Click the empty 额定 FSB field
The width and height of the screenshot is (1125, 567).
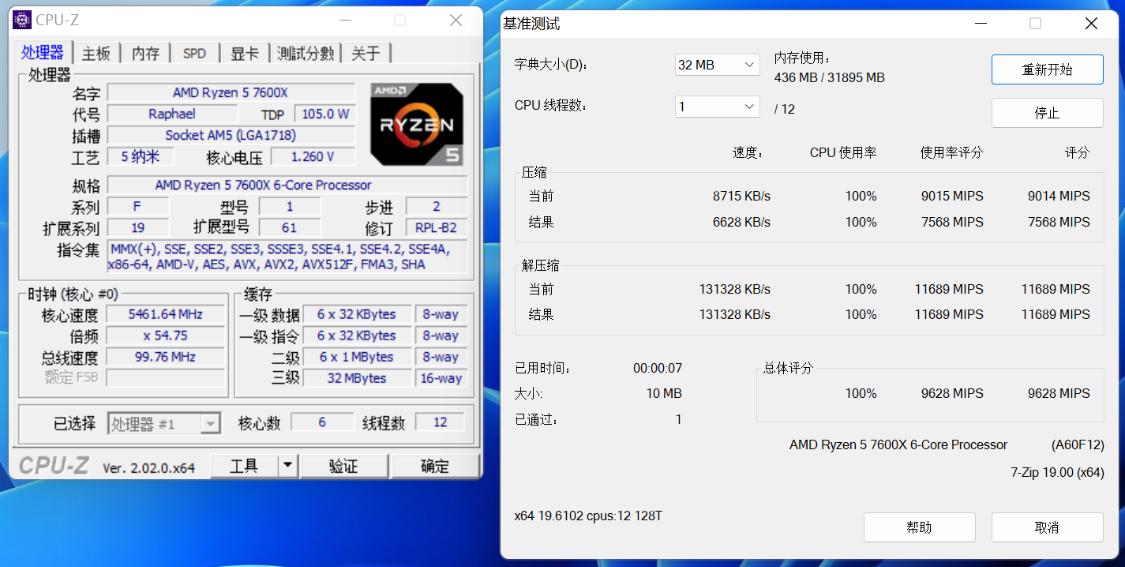tap(166, 378)
